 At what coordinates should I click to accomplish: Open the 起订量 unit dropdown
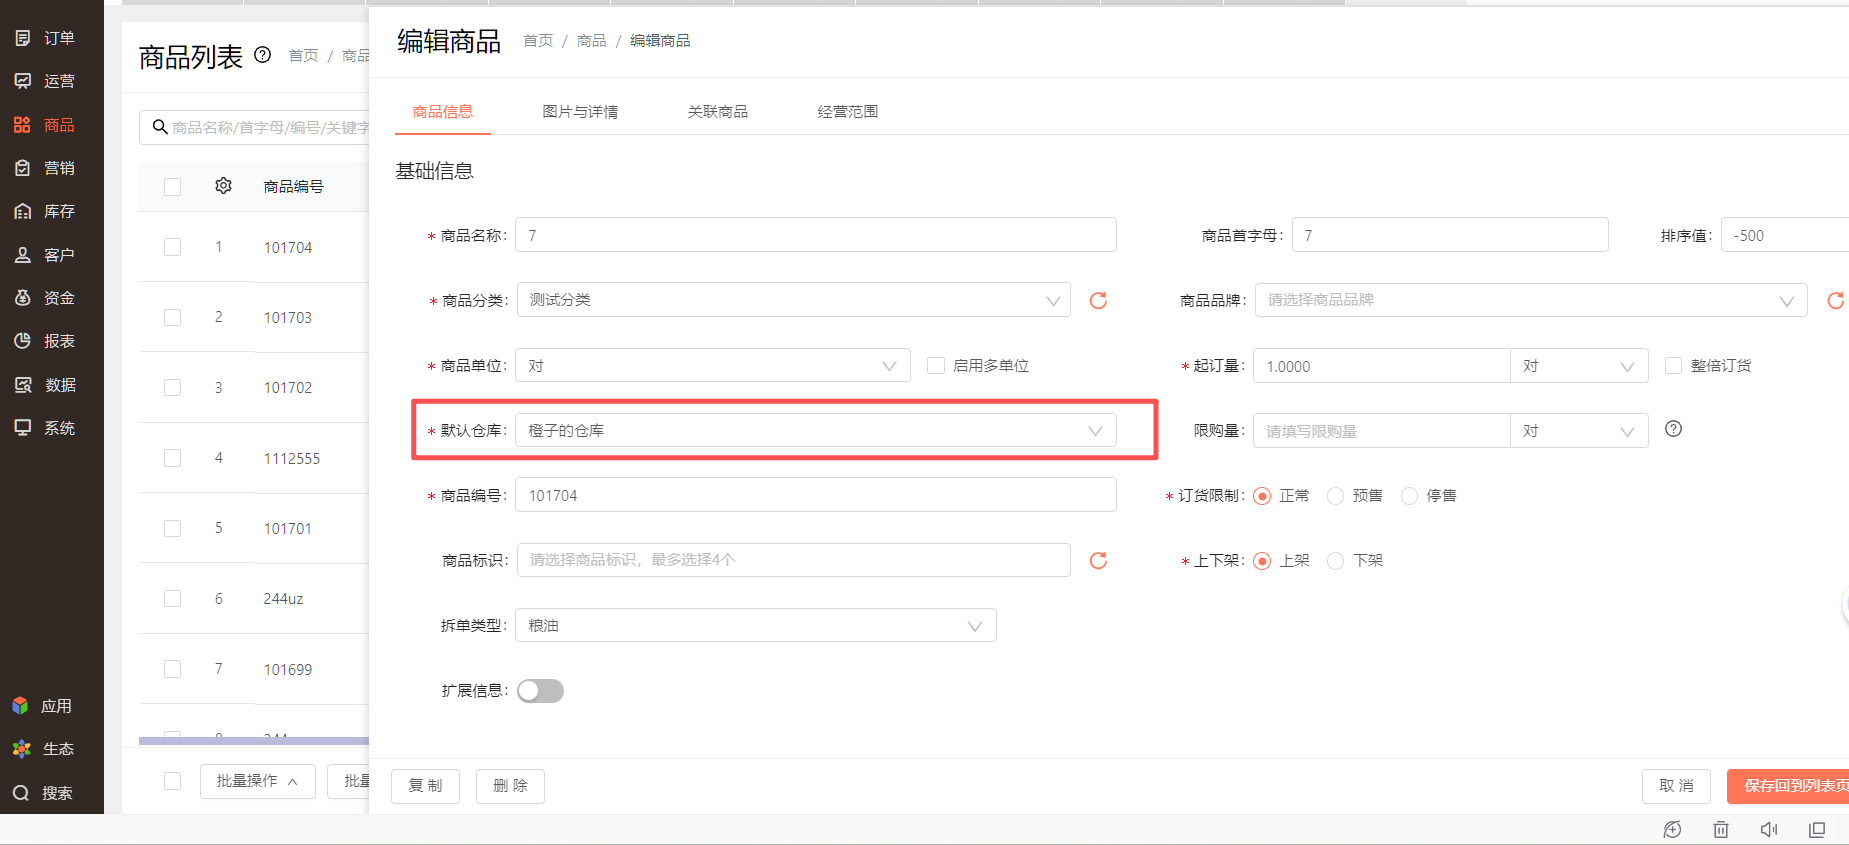1579,366
